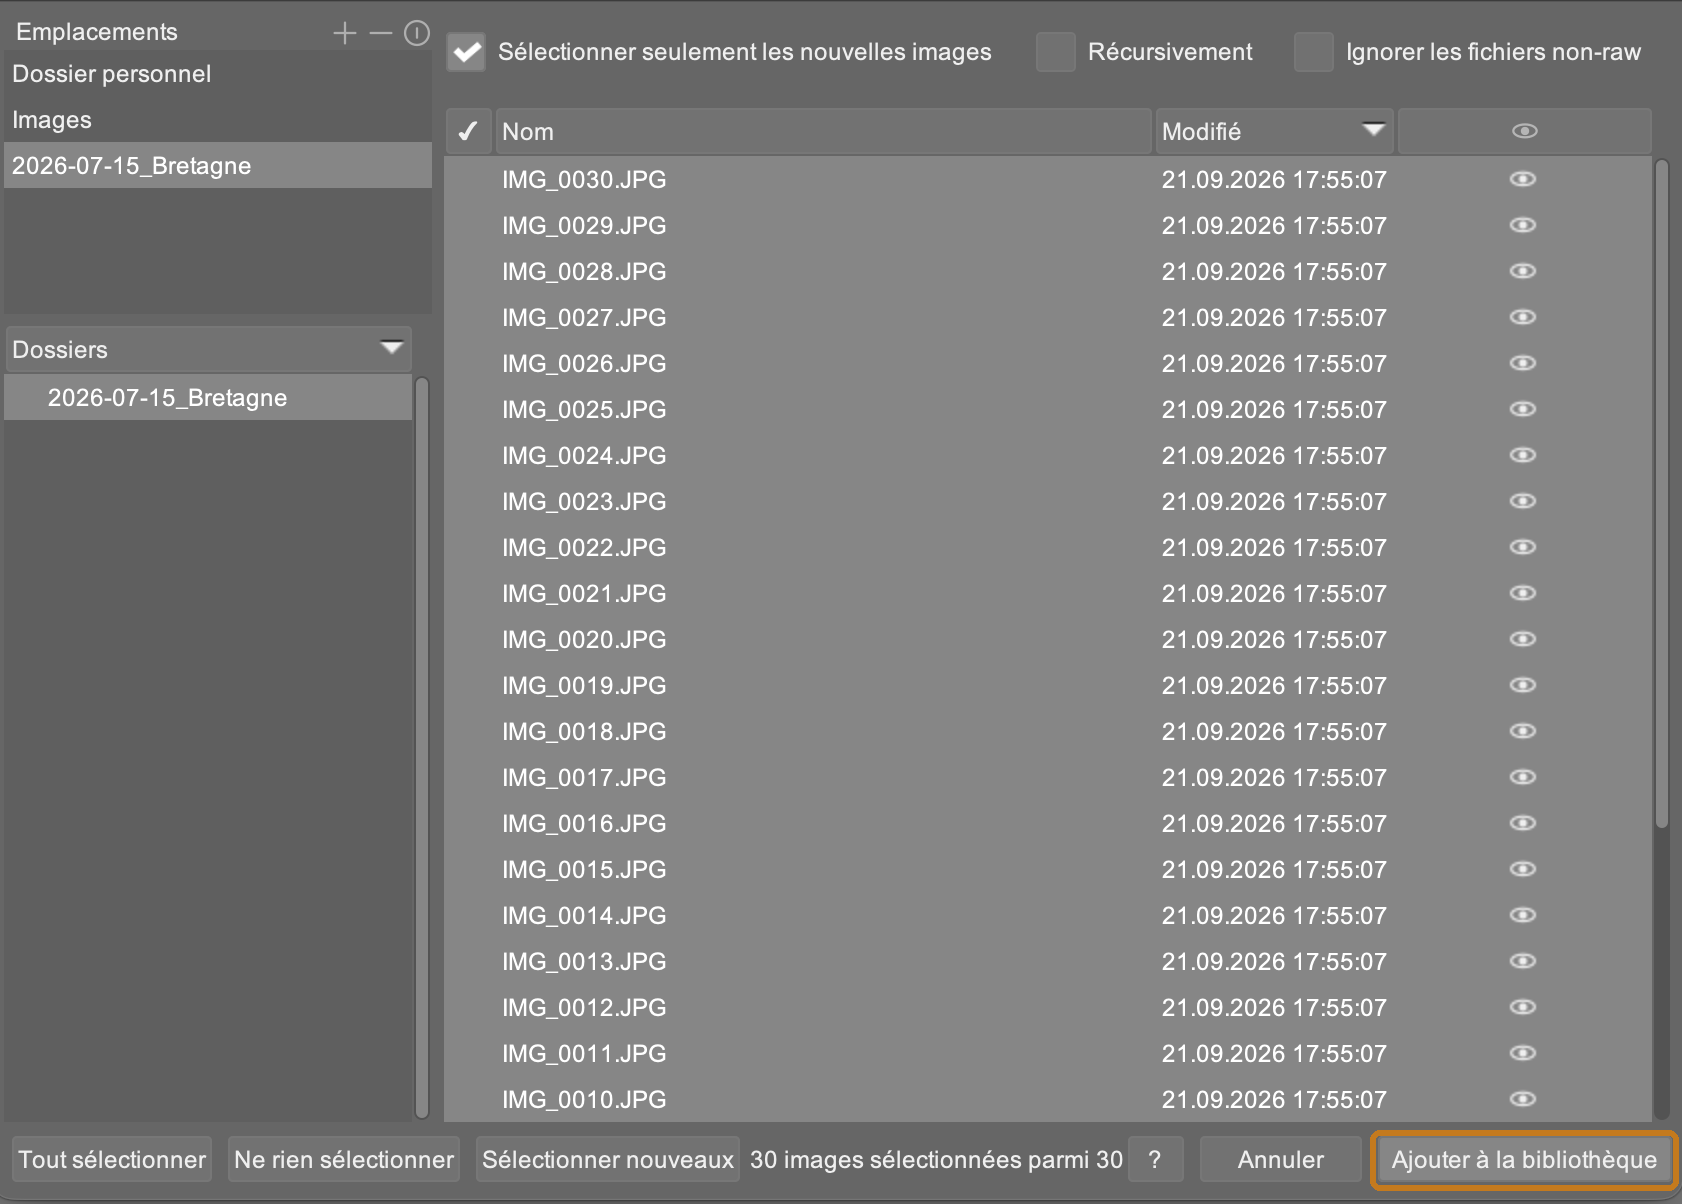Image resolution: width=1682 pixels, height=1204 pixels.
Task: Cancel the import with Annuler
Action: point(1281,1160)
